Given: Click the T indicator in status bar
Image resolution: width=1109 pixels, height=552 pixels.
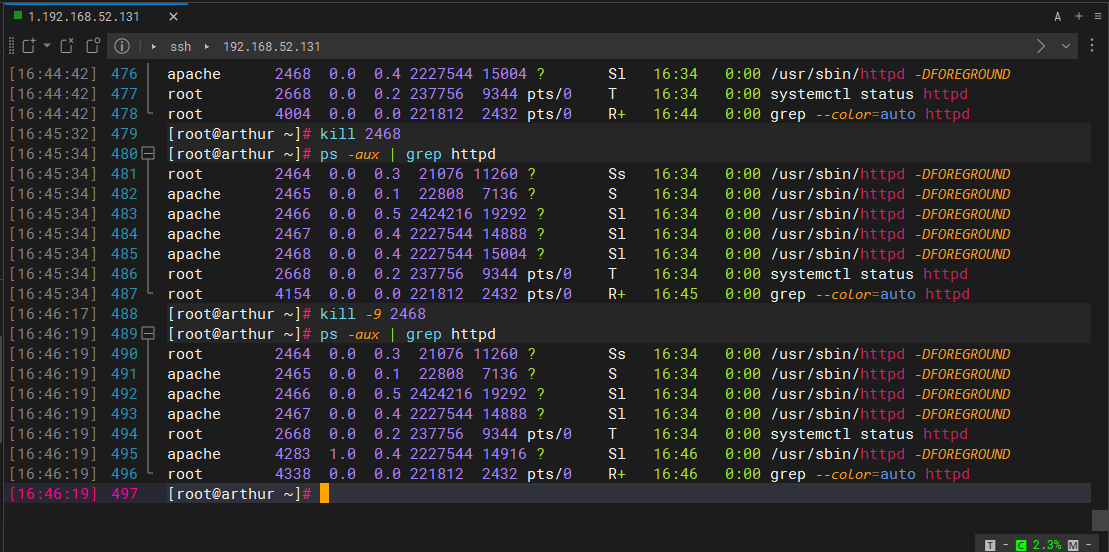Looking at the screenshot, I should (x=990, y=544).
